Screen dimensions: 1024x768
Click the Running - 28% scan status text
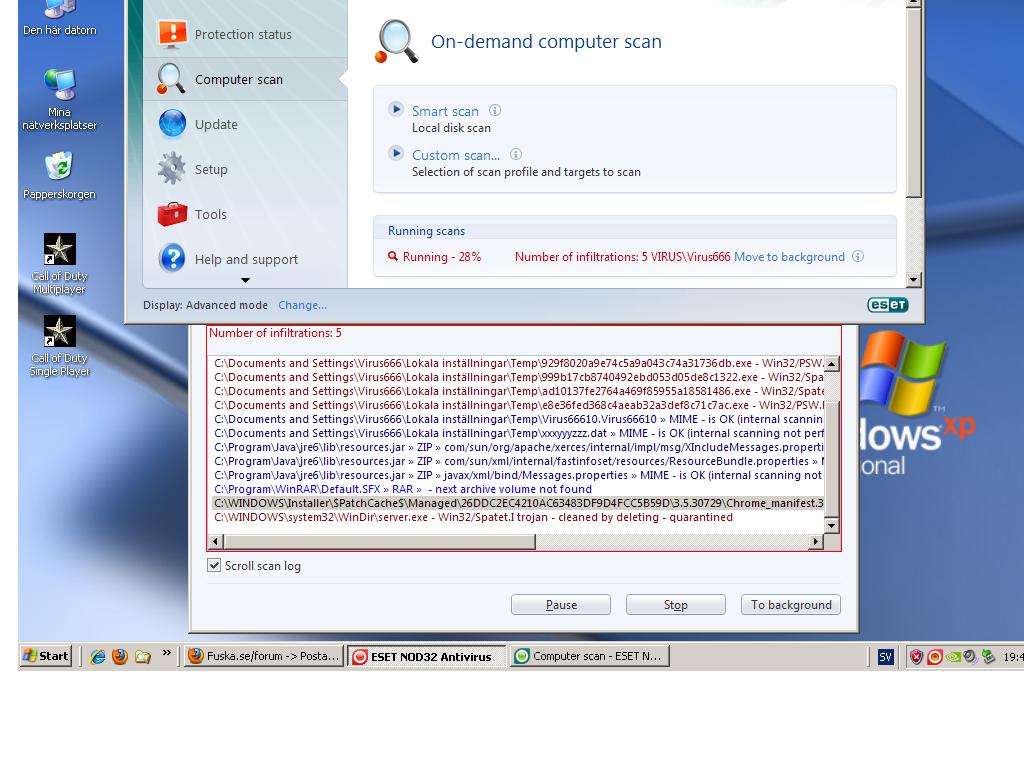coord(442,257)
